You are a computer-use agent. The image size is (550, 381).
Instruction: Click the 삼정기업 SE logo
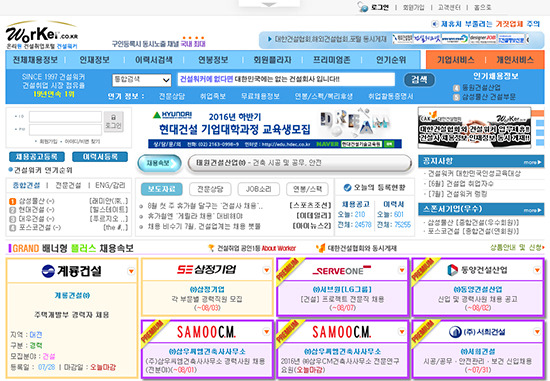click(x=206, y=269)
